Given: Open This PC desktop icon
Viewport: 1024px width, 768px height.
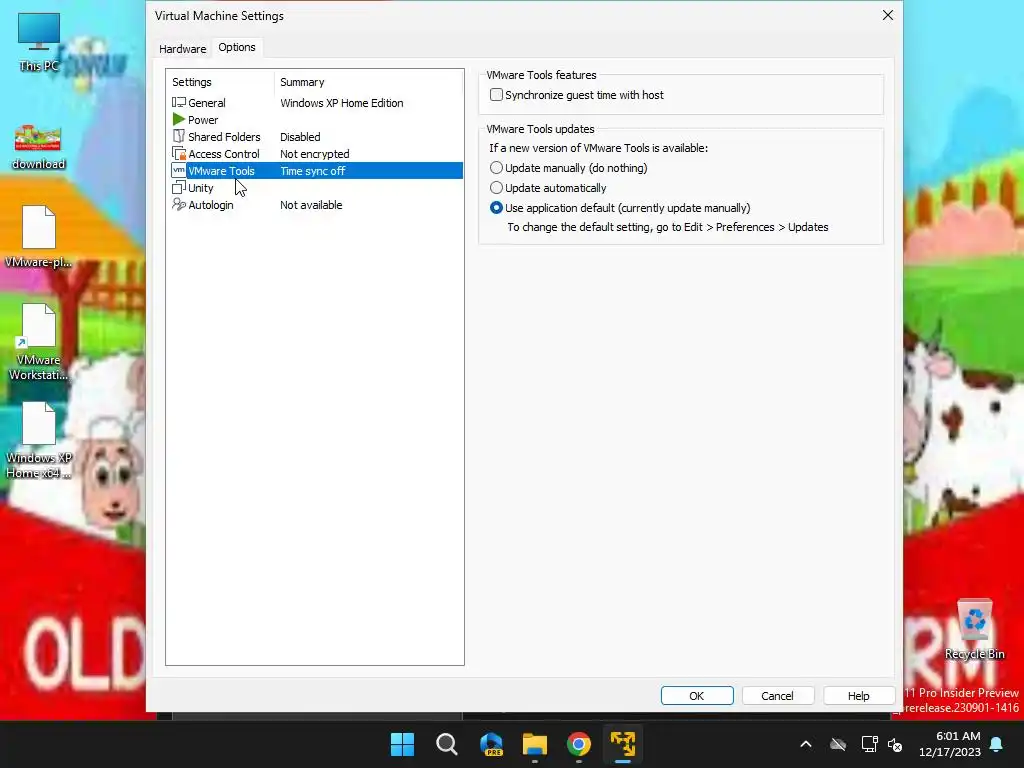Looking at the screenshot, I should [39, 41].
